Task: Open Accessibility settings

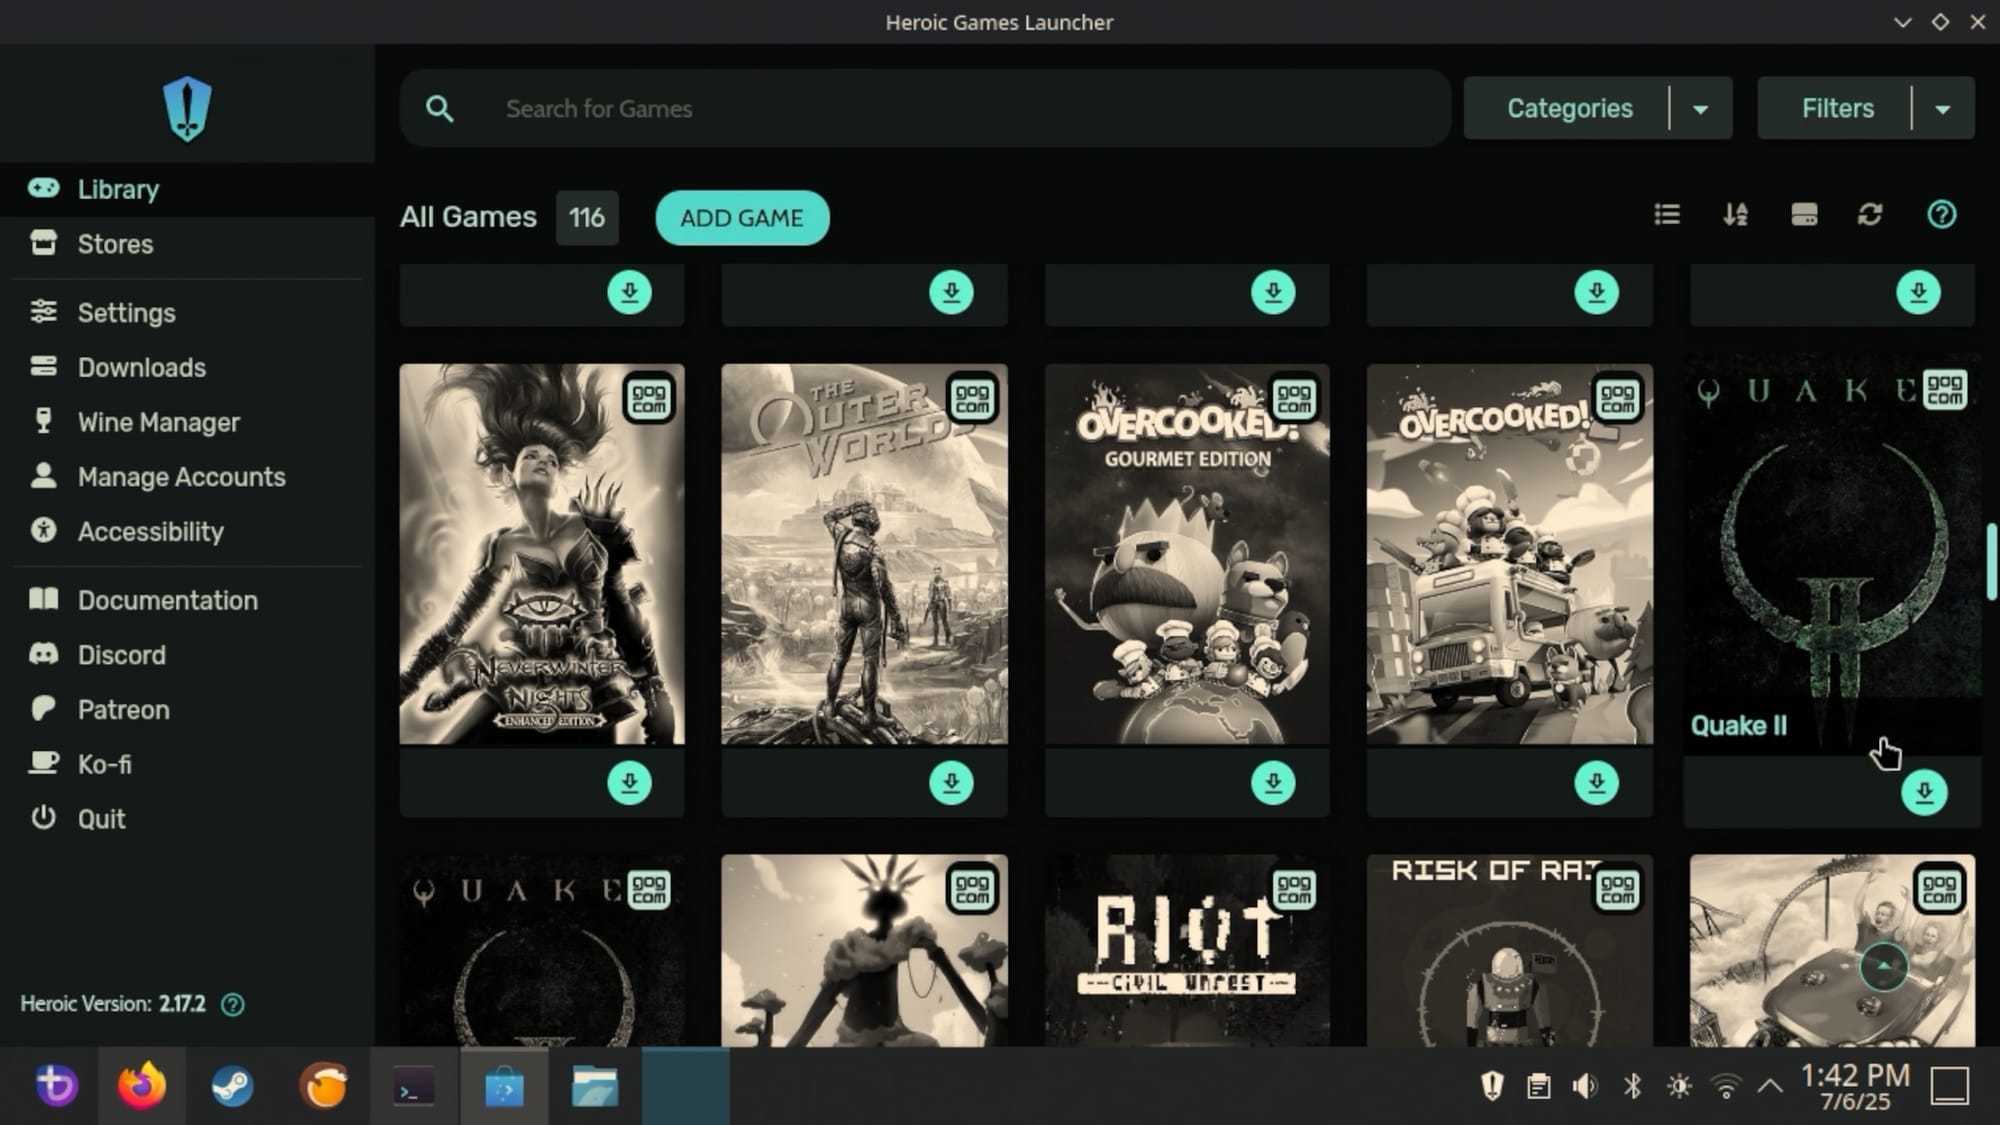Action: click(x=187, y=531)
